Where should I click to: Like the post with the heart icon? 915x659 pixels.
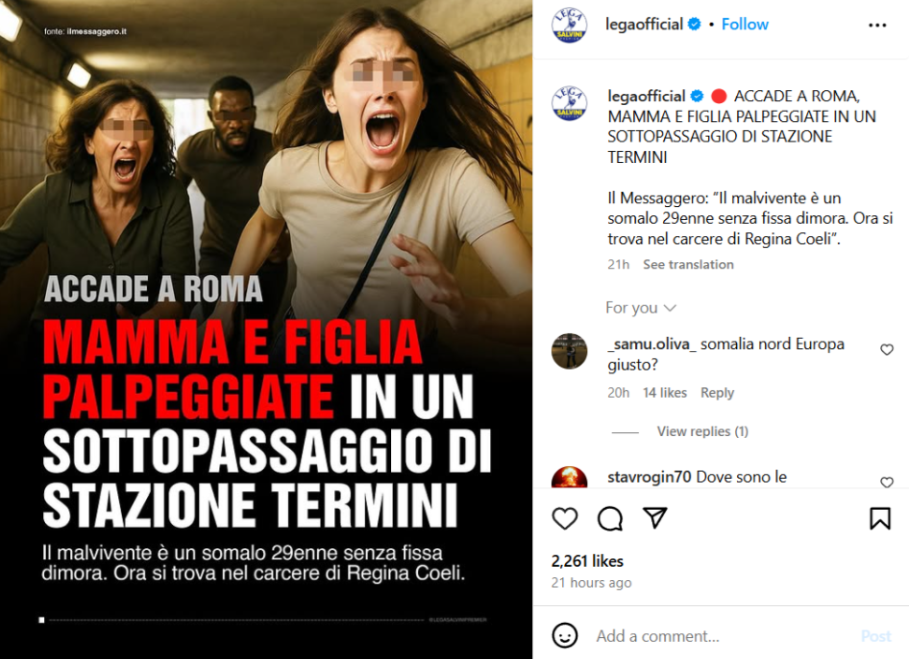point(564,518)
